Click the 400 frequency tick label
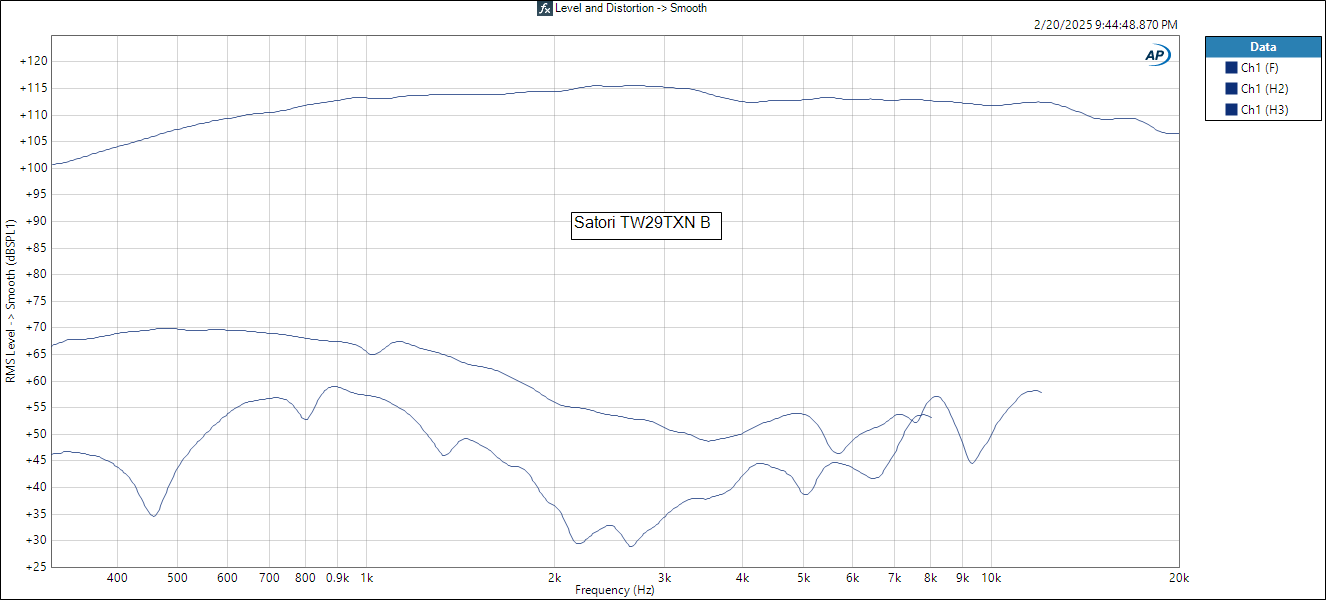 [117, 578]
